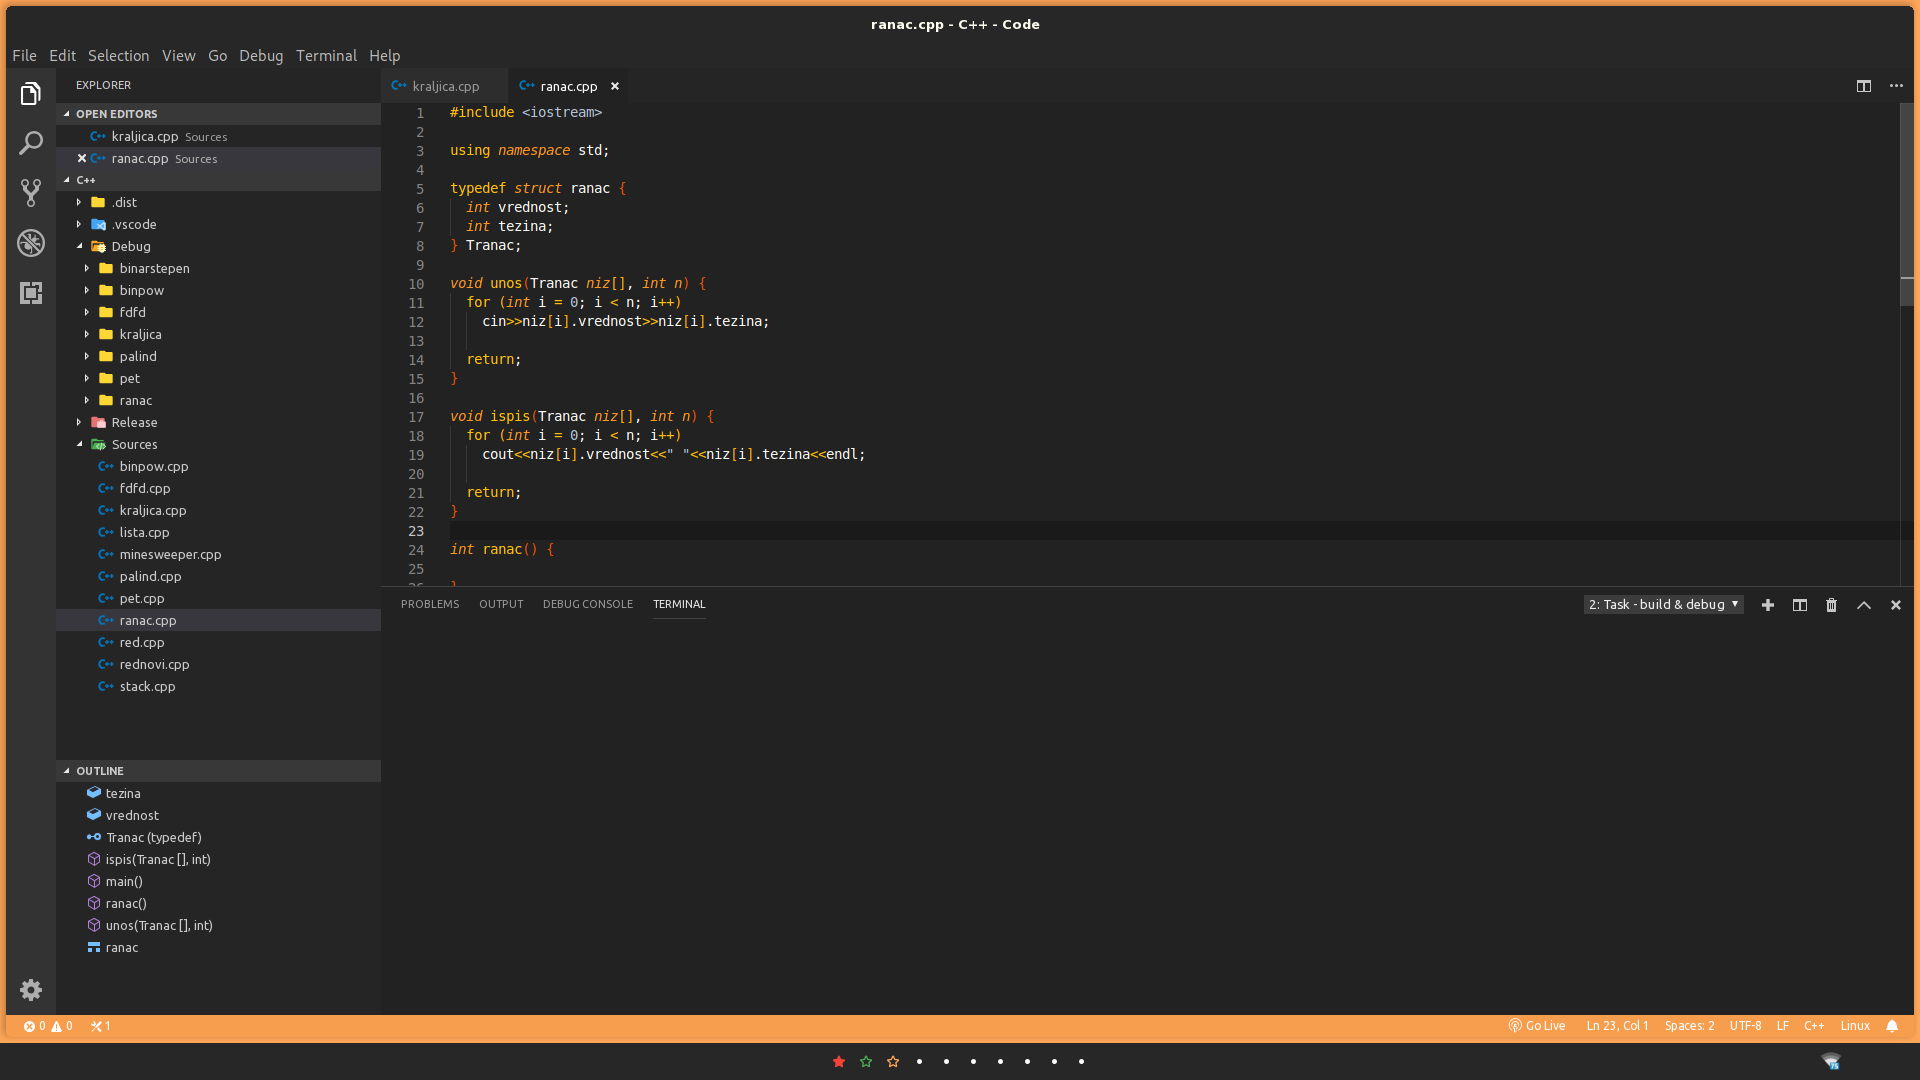The height and width of the screenshot is (1080, 1920).
Task: Click Ln 23, Col 1 in status bar
Action: (x=1617, y=1026)
